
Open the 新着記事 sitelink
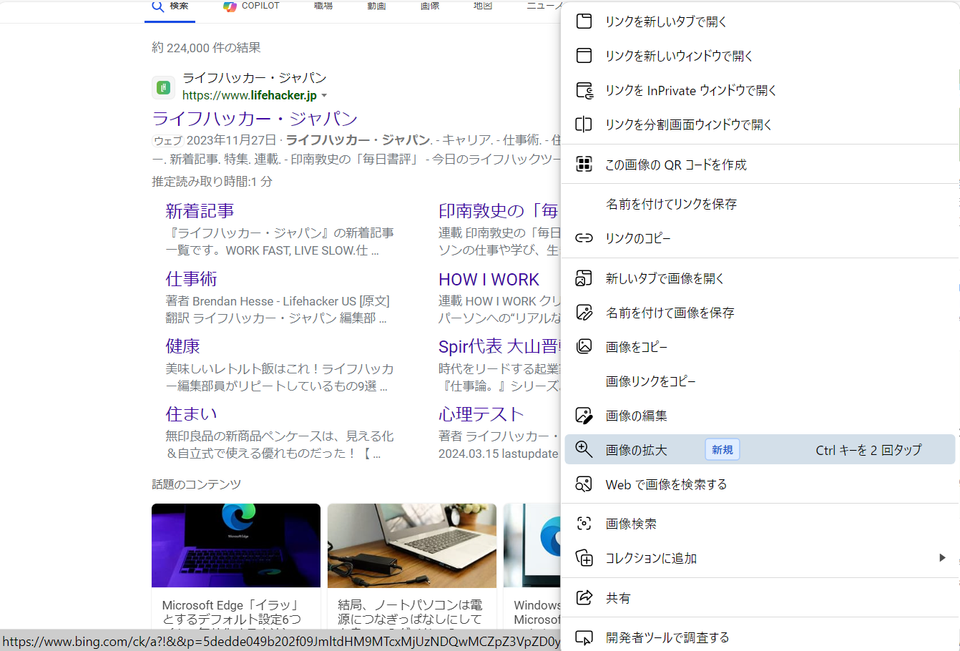click(200, 211)
